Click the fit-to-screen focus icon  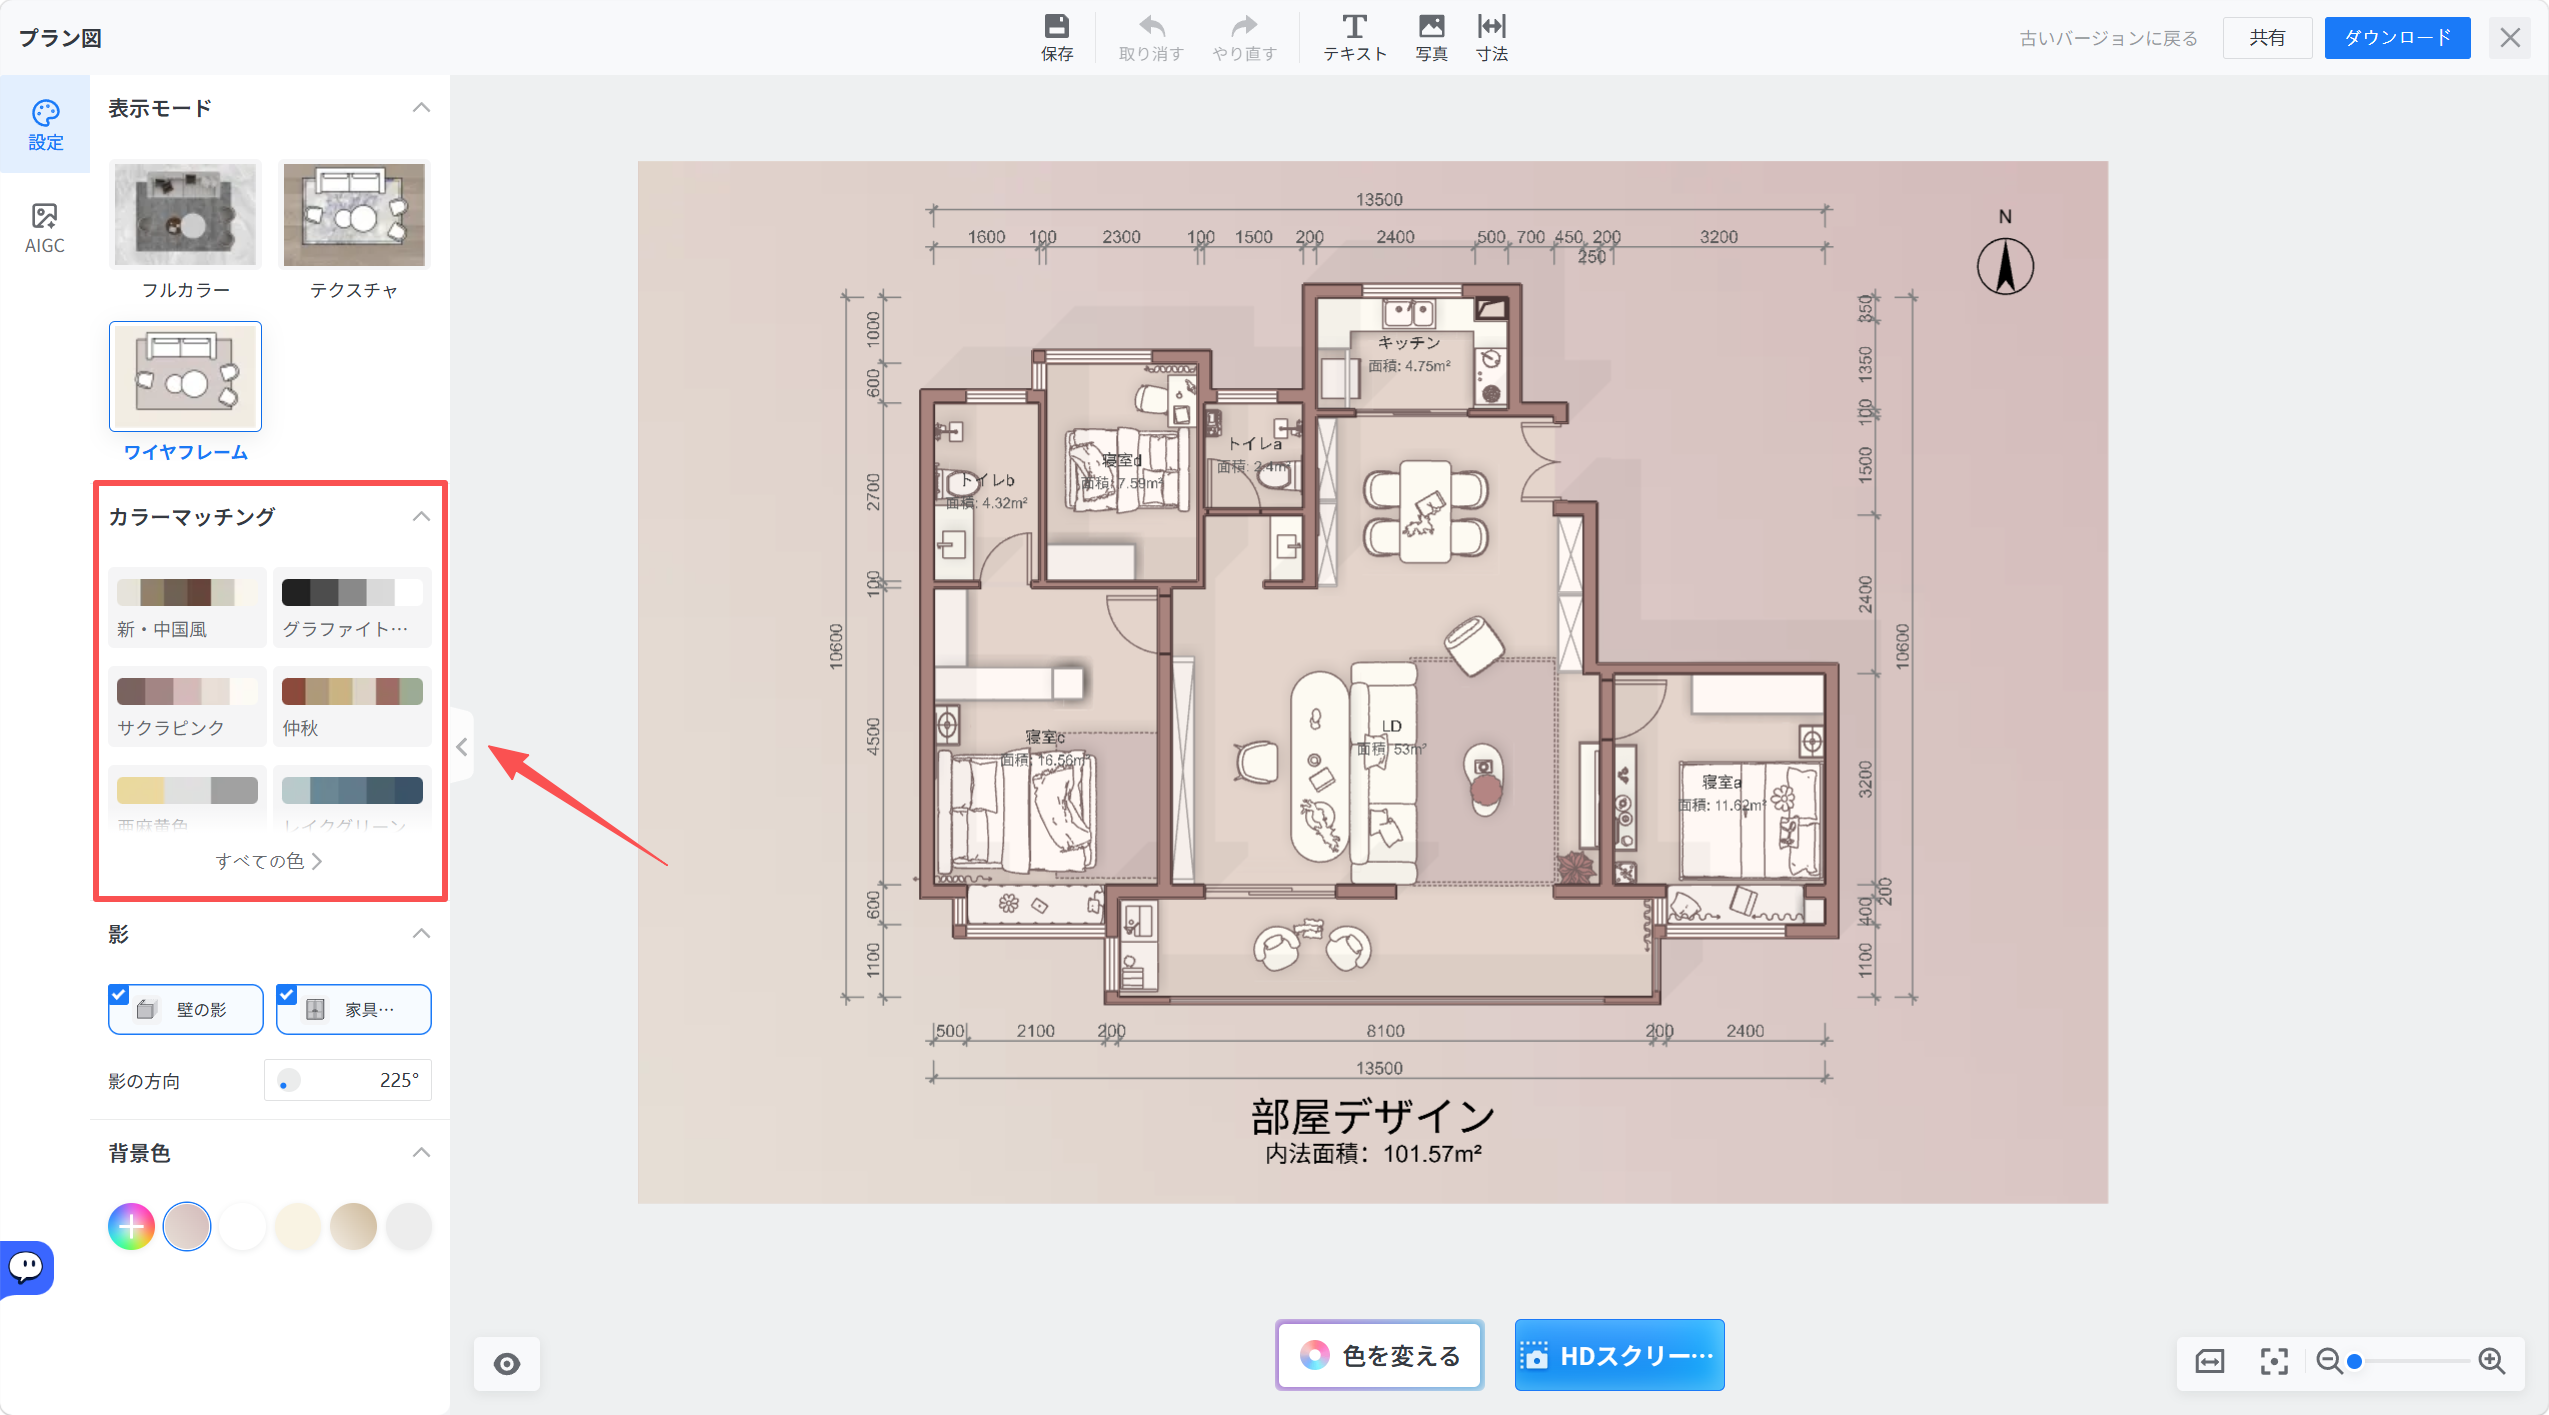(2273, 1361)
